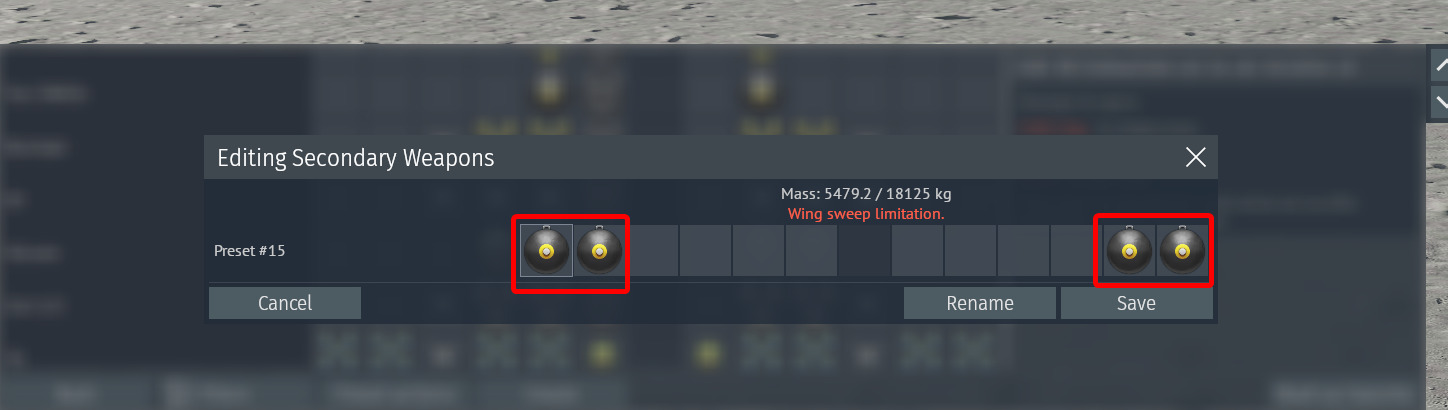Viewport: 1448px width, 410px height.
Task: Click the second-to-last bomb pylon slot
Action: coord(1129,250)
